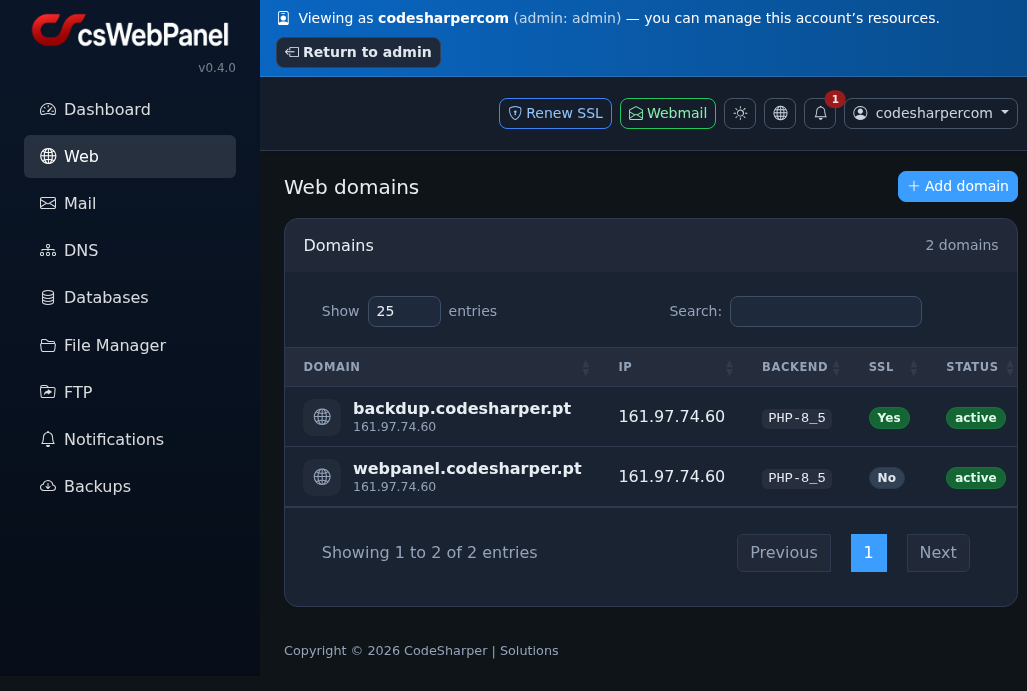
Task: Click PHP-8_5 badge for backdup.codesharper.pt
Action: (x=796, y=418)
